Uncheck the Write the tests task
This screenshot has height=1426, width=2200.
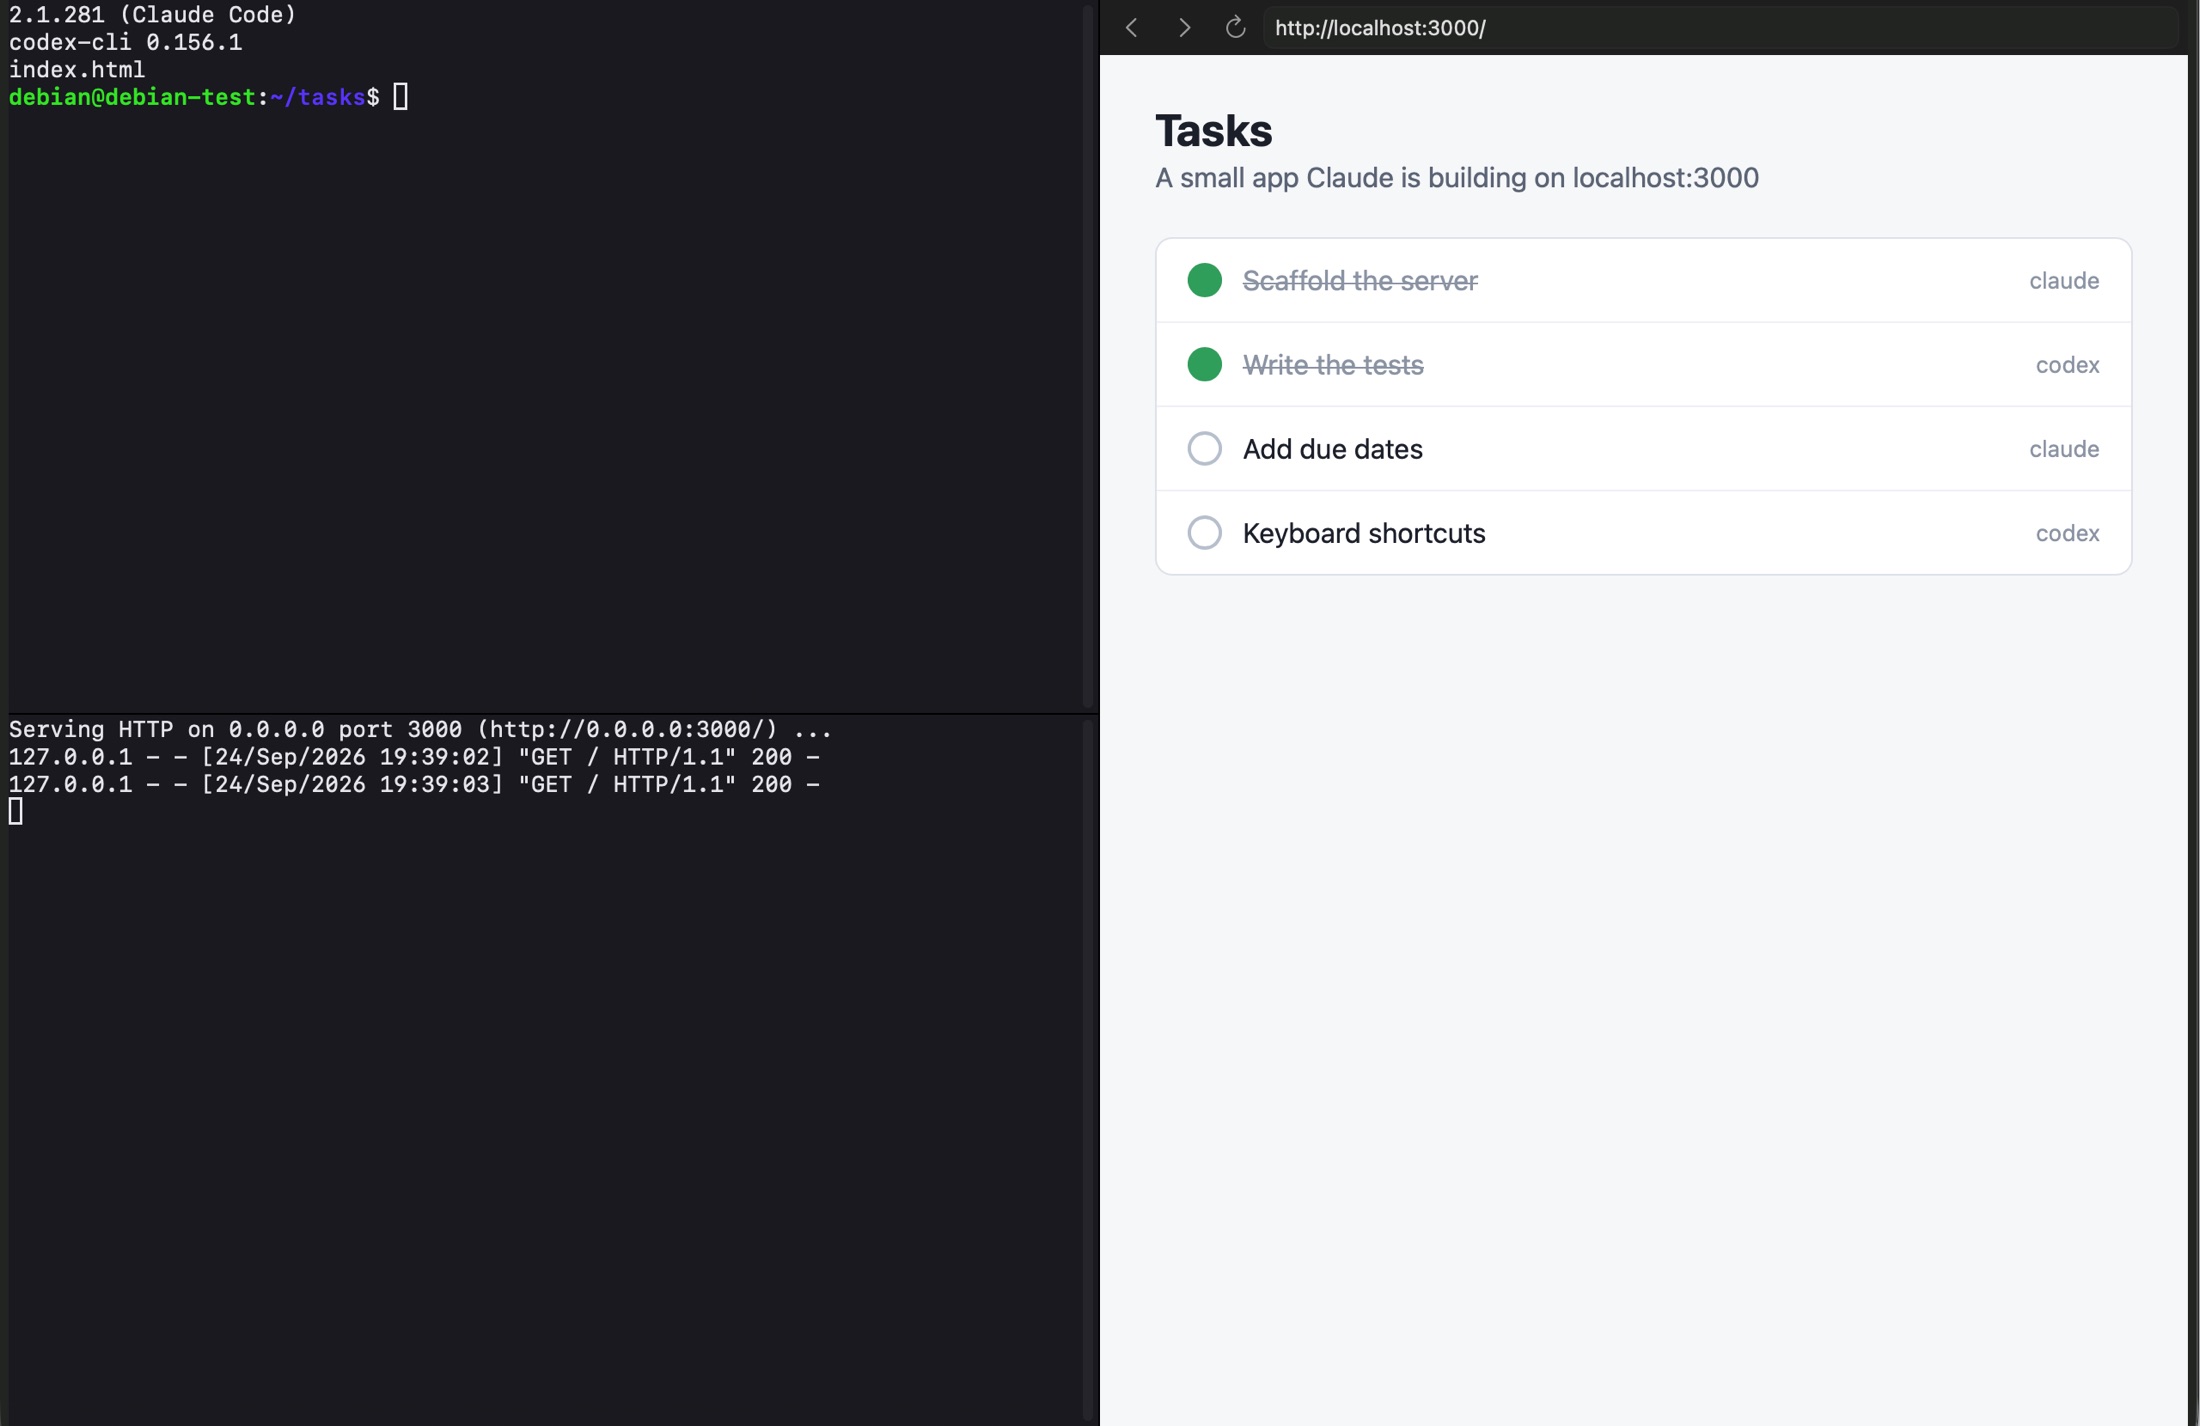(1204, 364)
